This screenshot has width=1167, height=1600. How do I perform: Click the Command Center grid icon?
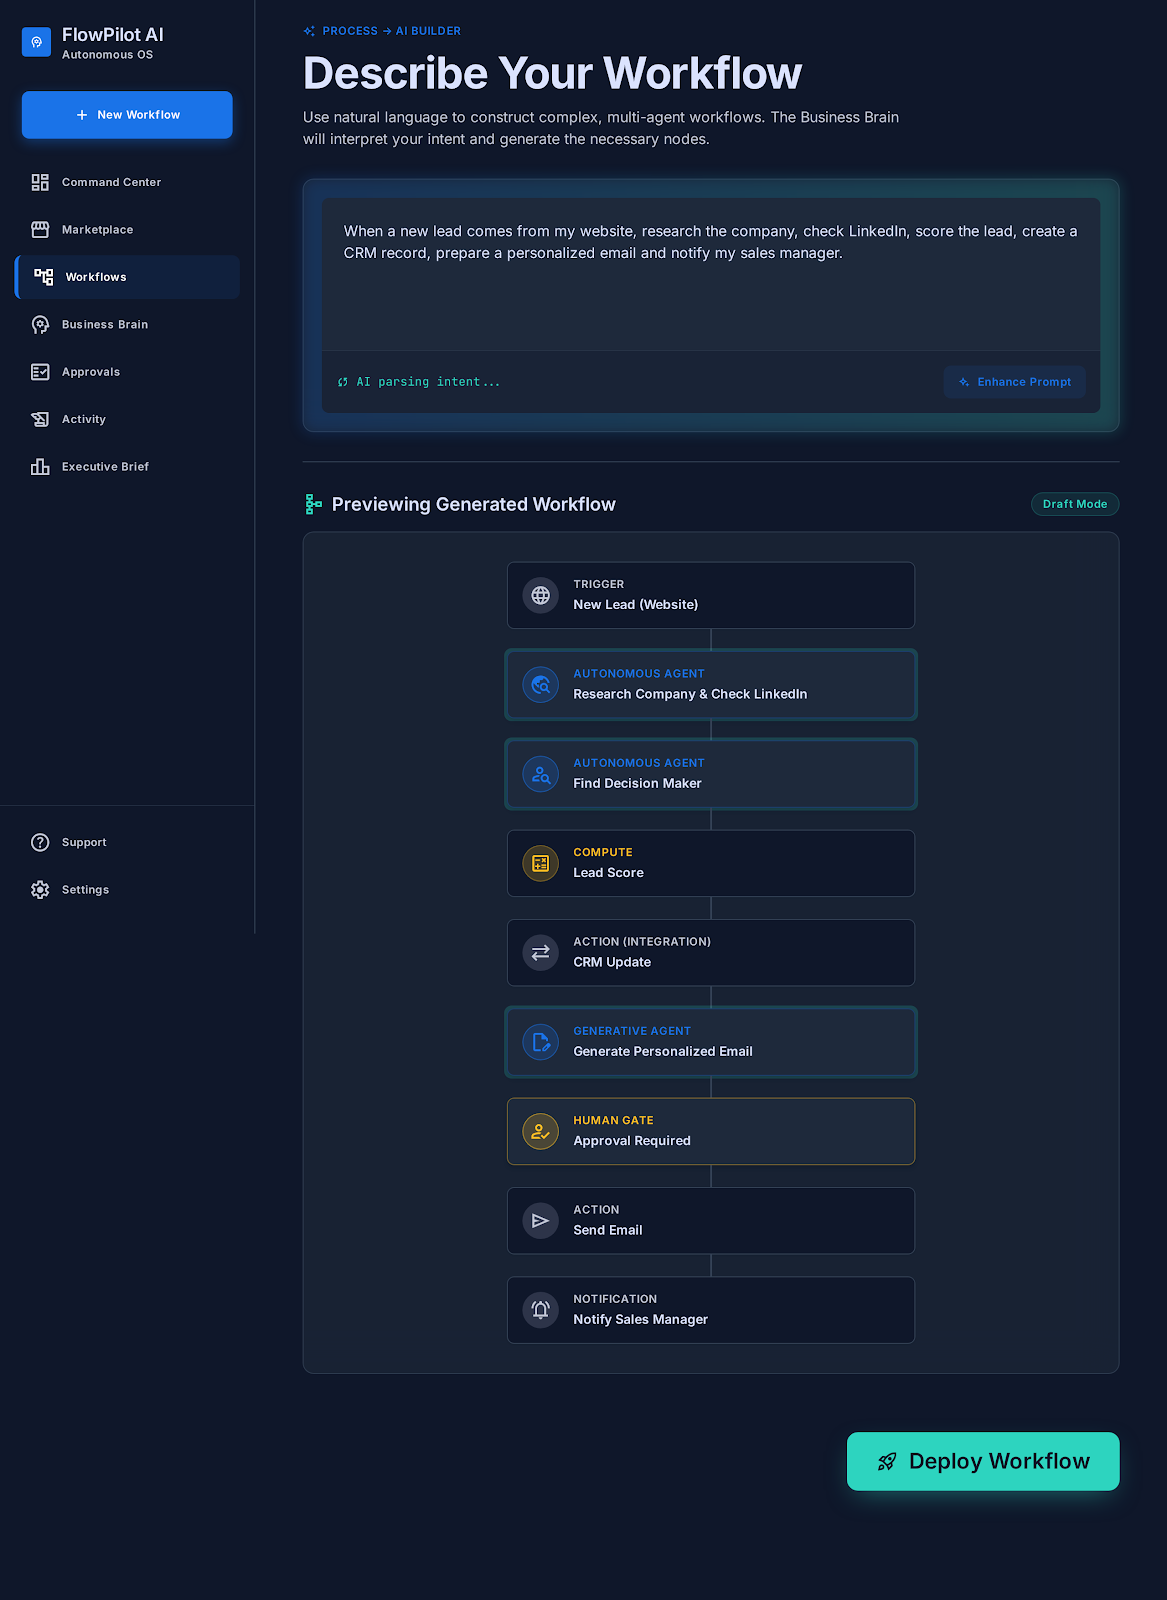click(x=40, y=182)
